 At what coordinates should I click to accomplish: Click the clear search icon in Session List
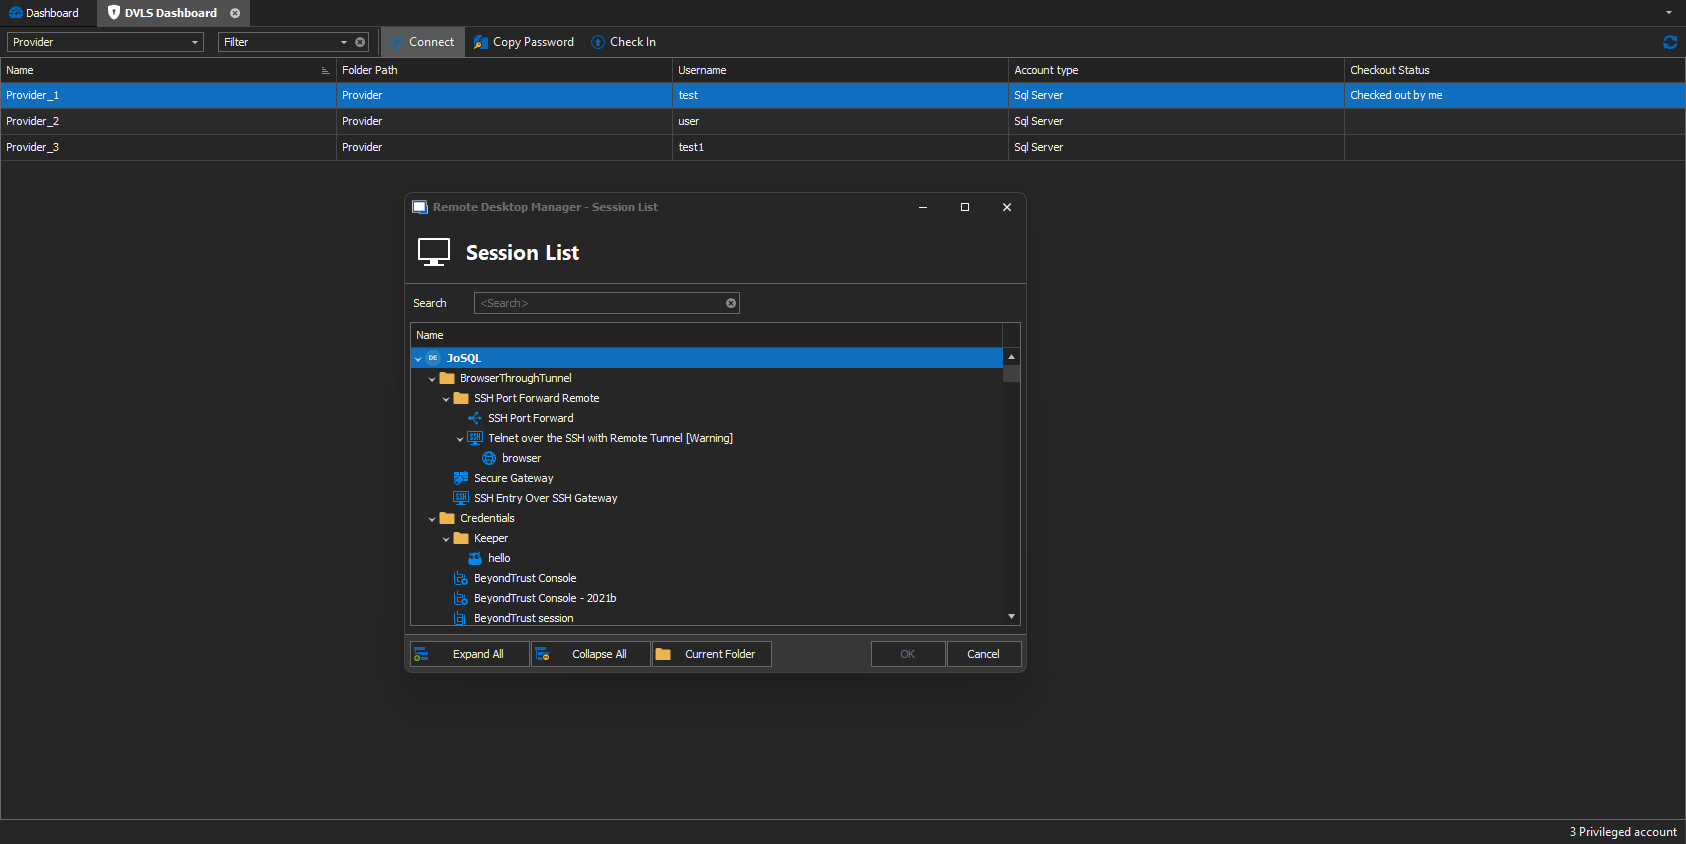731,303
